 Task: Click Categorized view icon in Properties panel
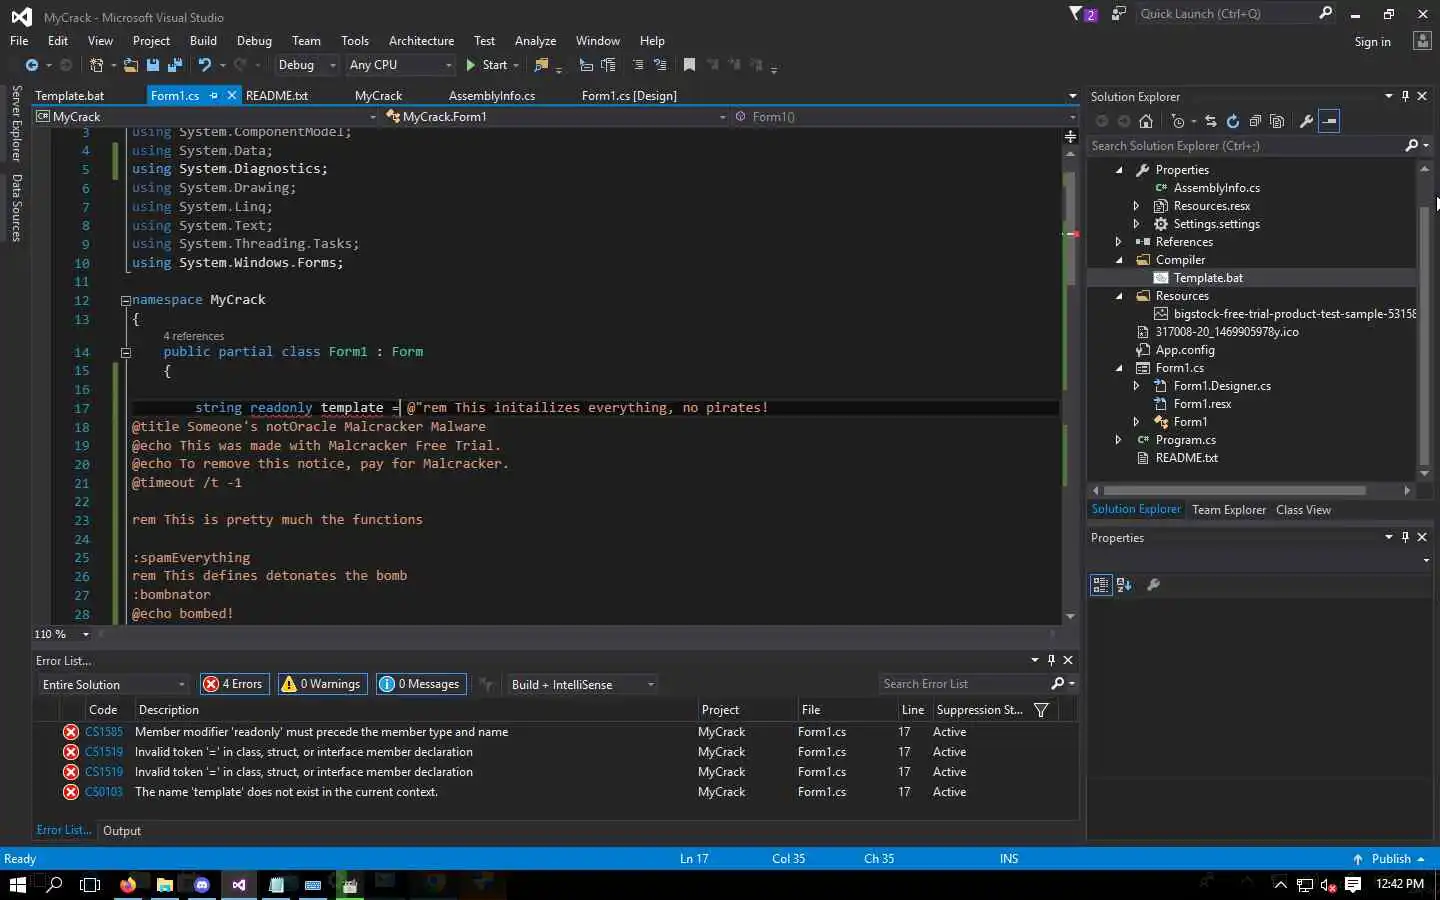(1101, 585)
